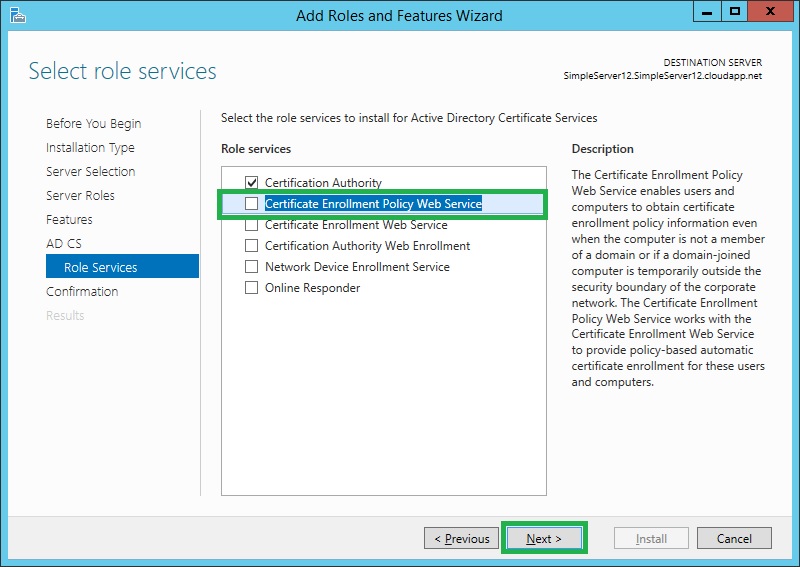Enable Certificate Enrollment Policy Web Service checkbox
Image resolution: width=800 pixels, height=567 pixels.
pos(252,204)
